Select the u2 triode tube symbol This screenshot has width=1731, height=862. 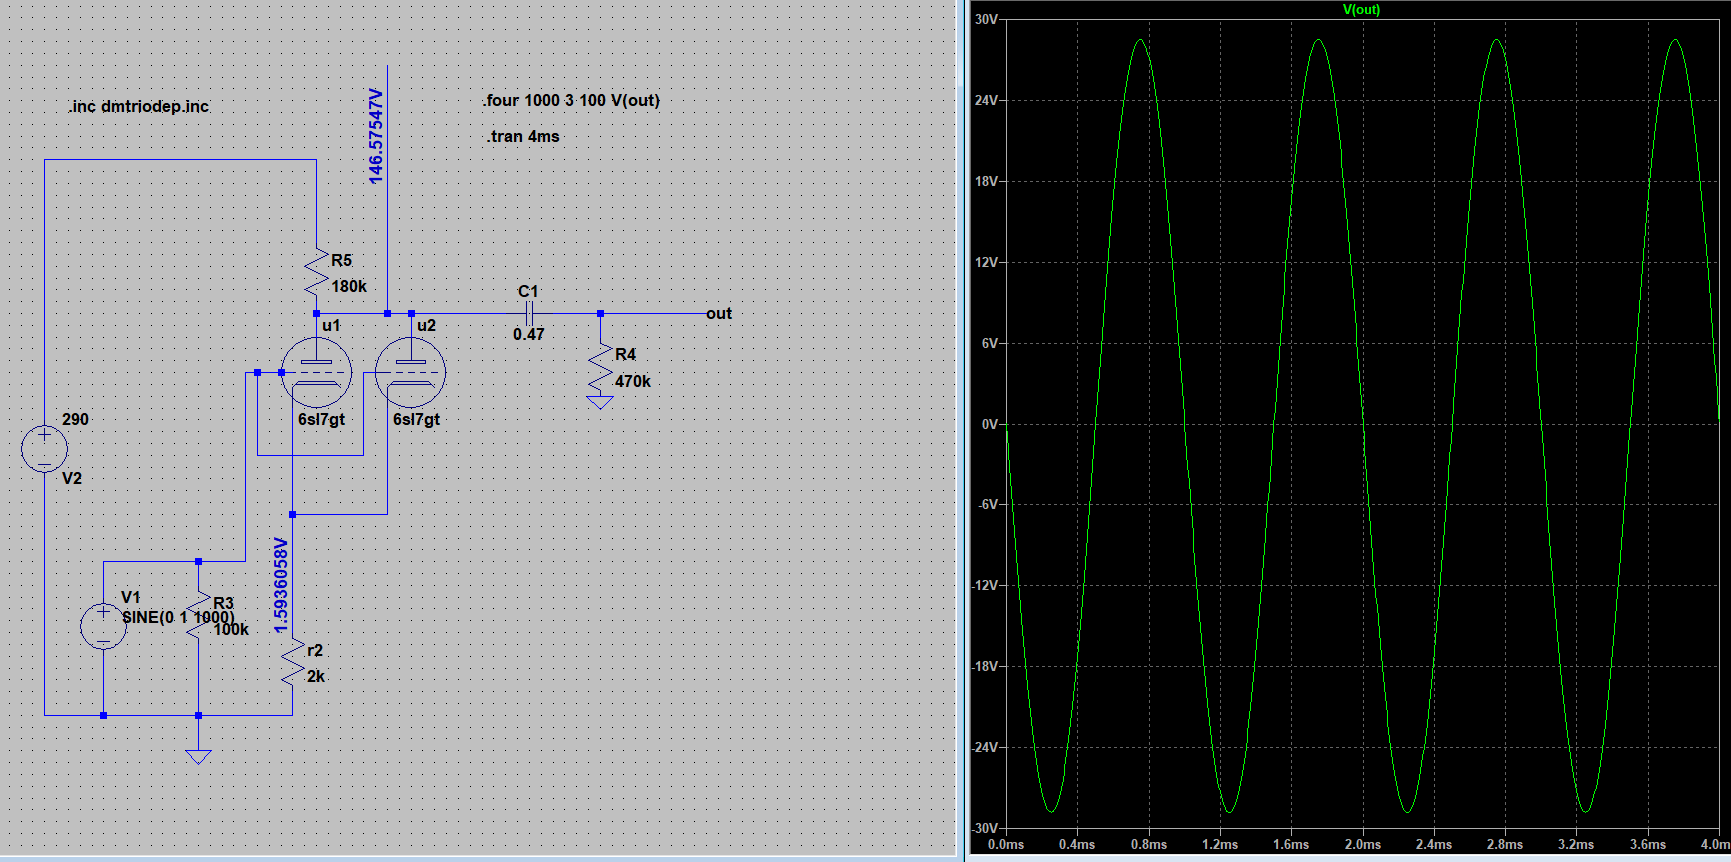411,373
